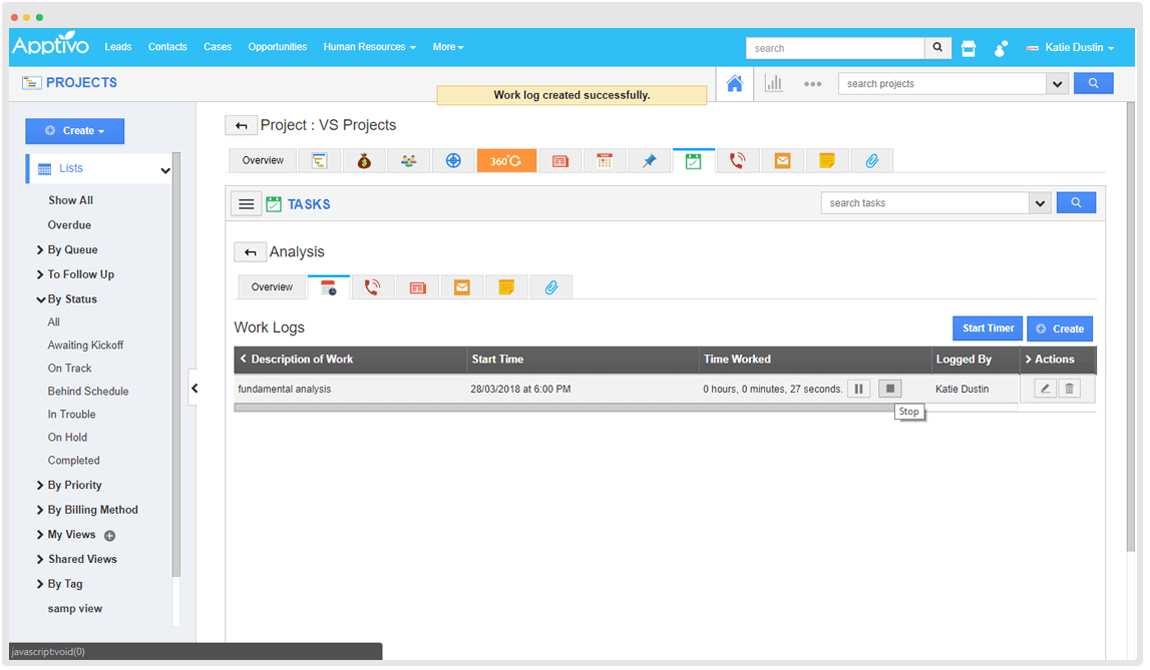
Task: Open the project home icon
Action: tap(734, 84)
